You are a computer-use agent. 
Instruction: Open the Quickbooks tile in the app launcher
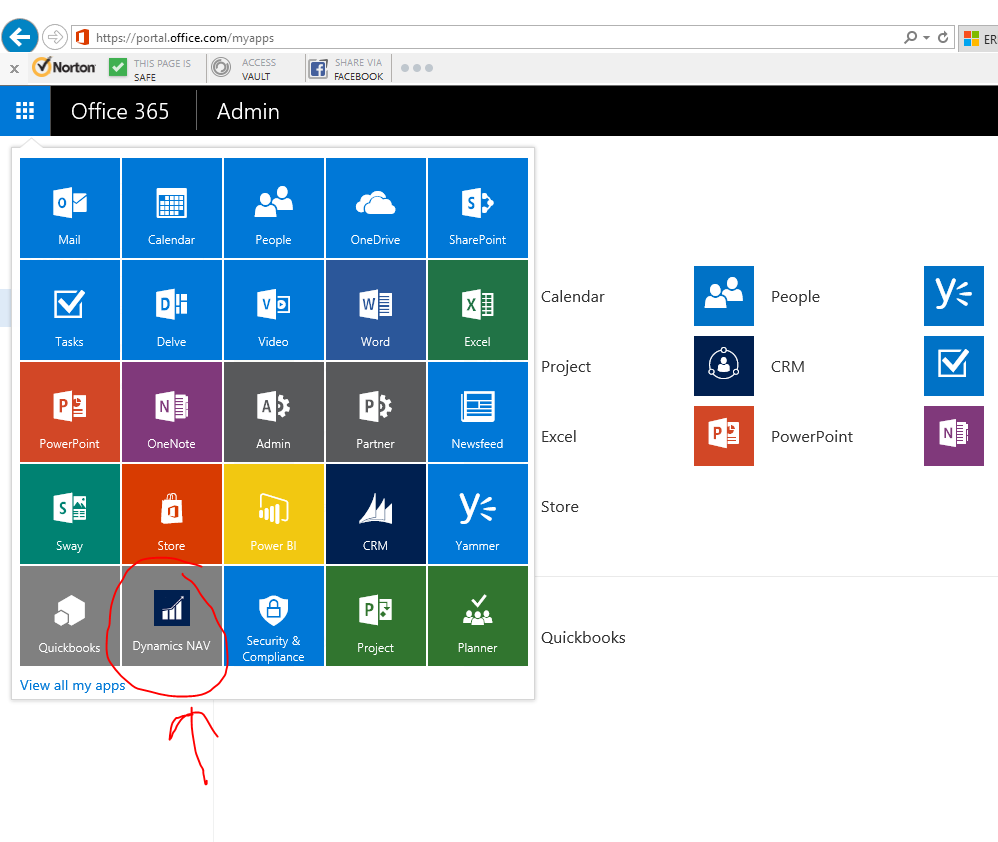click(70, 616)
